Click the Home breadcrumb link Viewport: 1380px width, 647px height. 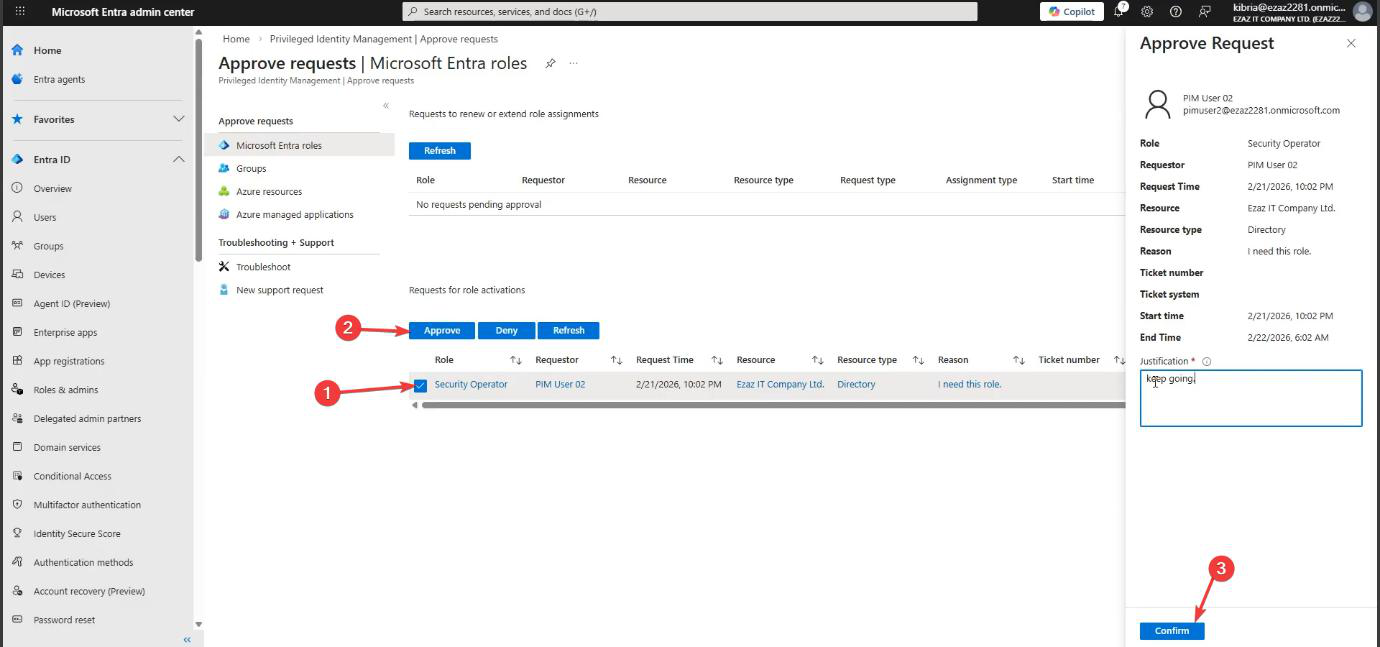pos(236,39)
